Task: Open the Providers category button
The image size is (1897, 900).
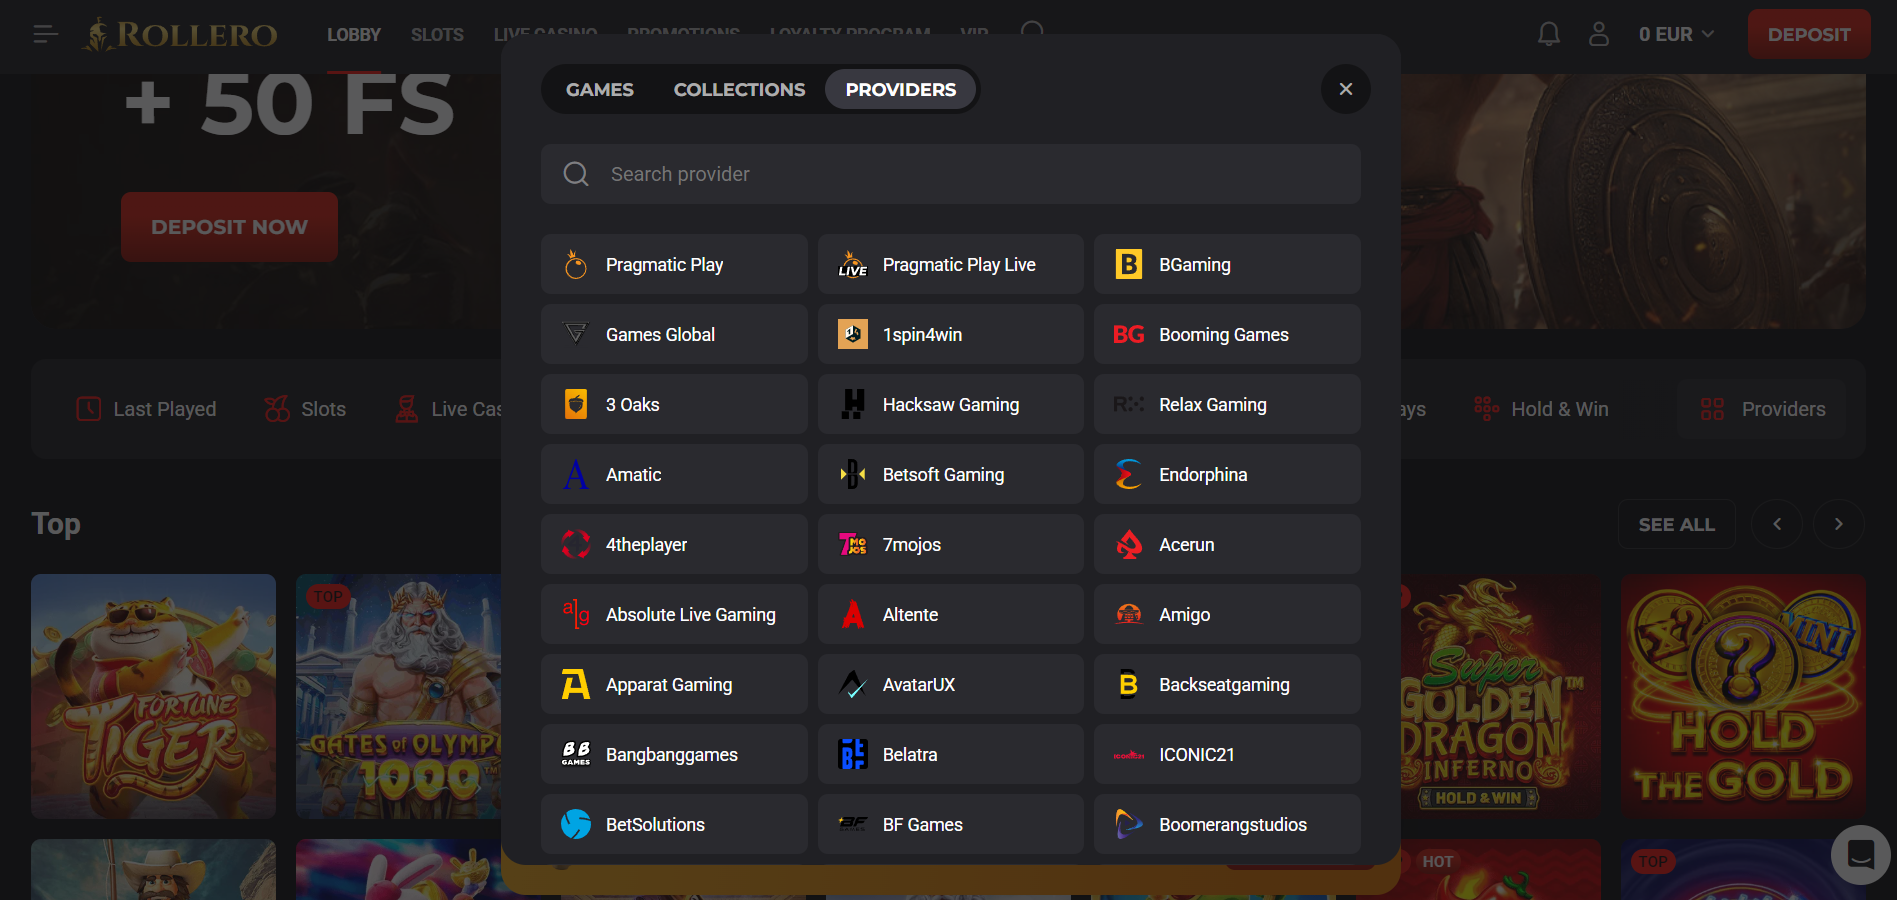Action: 1763,409
